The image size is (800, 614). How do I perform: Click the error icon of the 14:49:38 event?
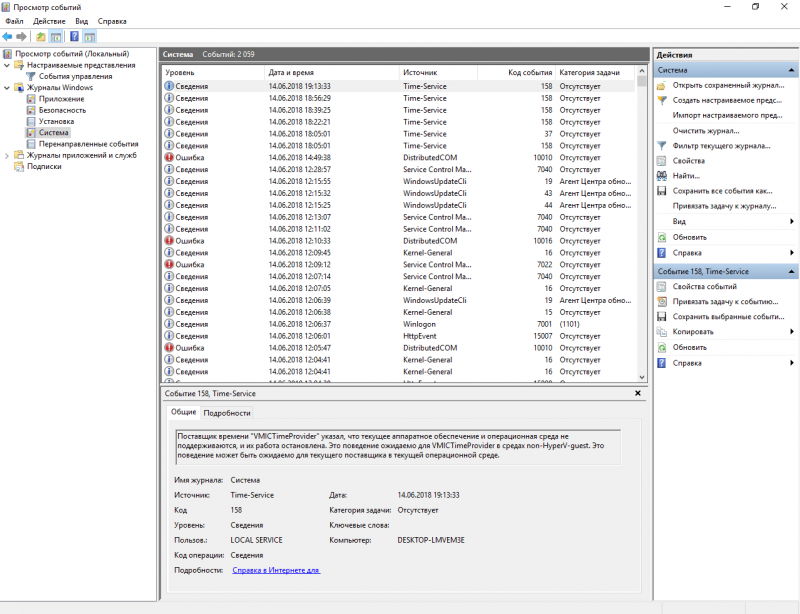[169, 158]
